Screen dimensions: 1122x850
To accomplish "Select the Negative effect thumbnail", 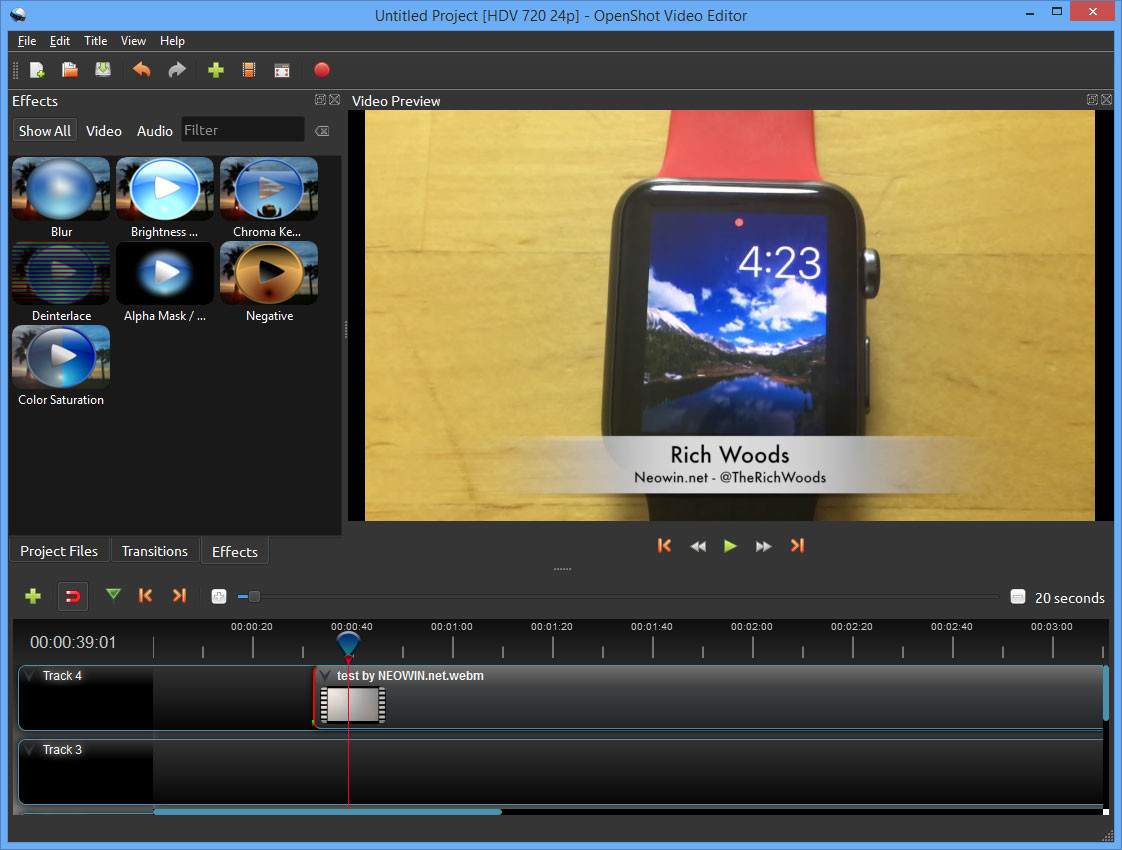I will tap(269, 273).
